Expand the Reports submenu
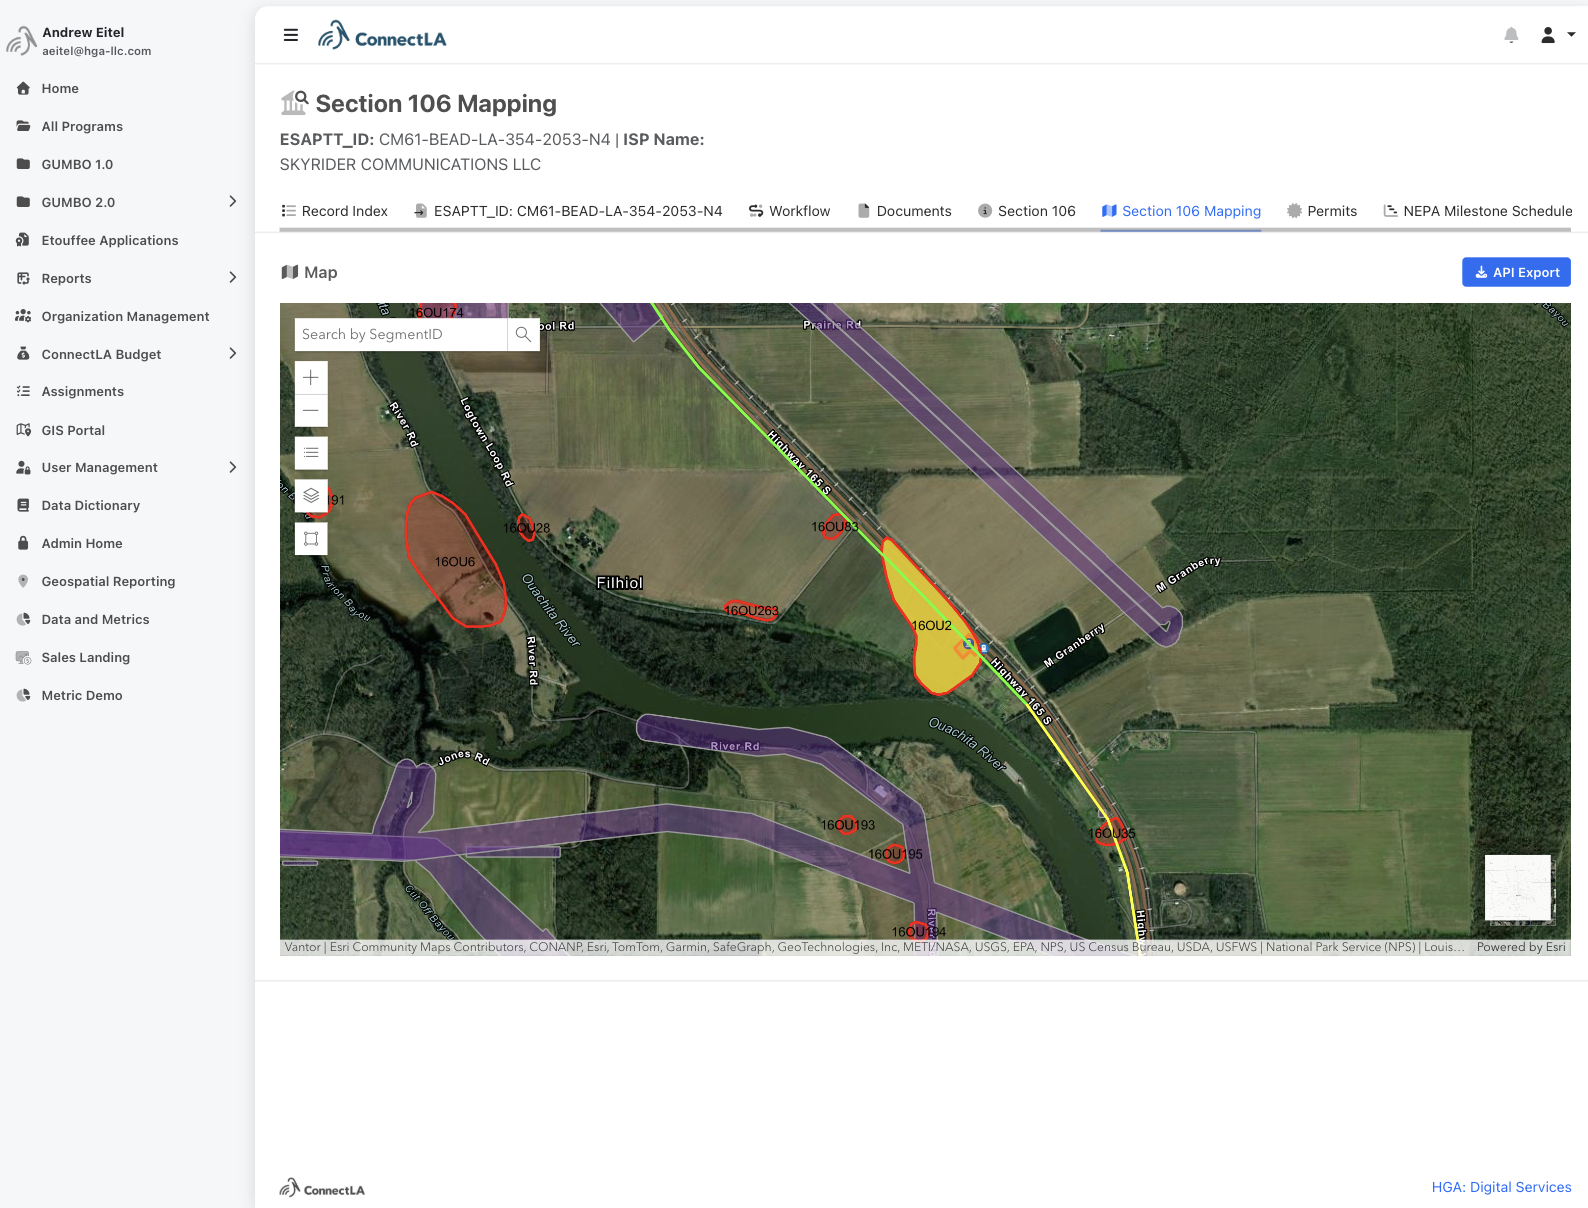 [x=233, y=278]
